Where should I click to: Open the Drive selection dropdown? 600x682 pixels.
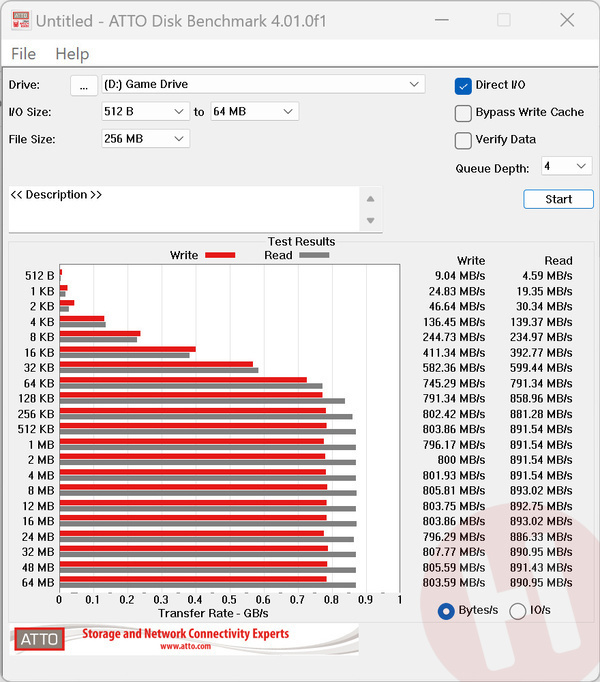point(264,85)
